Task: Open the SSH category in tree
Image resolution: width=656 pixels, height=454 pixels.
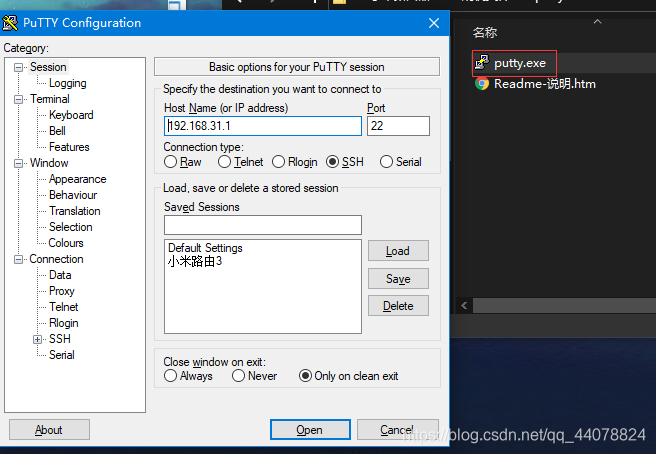Action: click(59, 339)
